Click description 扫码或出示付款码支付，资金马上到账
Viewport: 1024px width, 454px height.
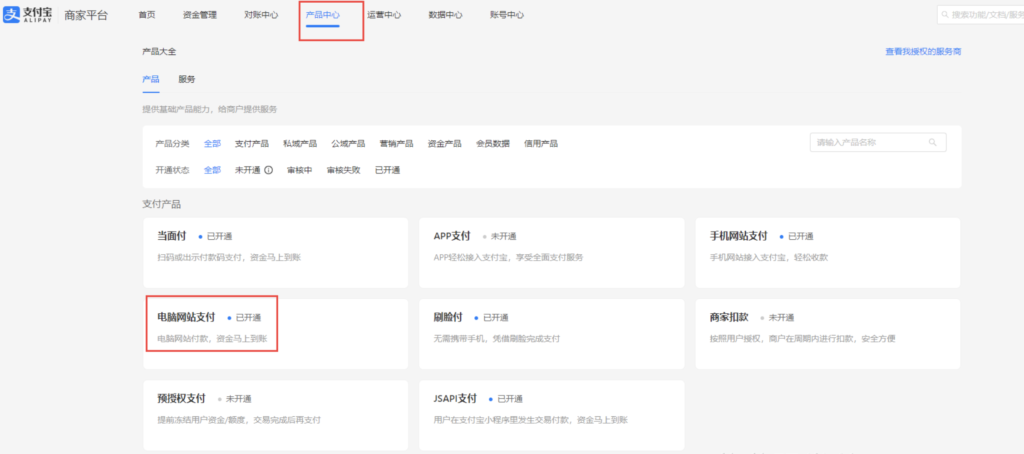point(229,257)
